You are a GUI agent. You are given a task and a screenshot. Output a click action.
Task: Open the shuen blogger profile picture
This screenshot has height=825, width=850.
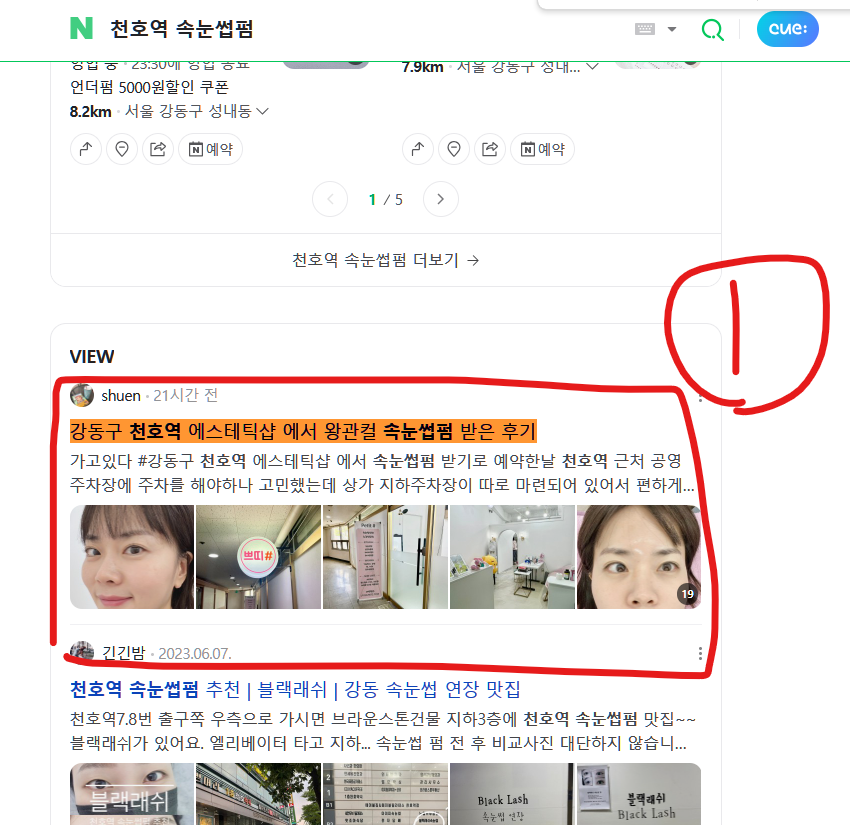[82, 395]
